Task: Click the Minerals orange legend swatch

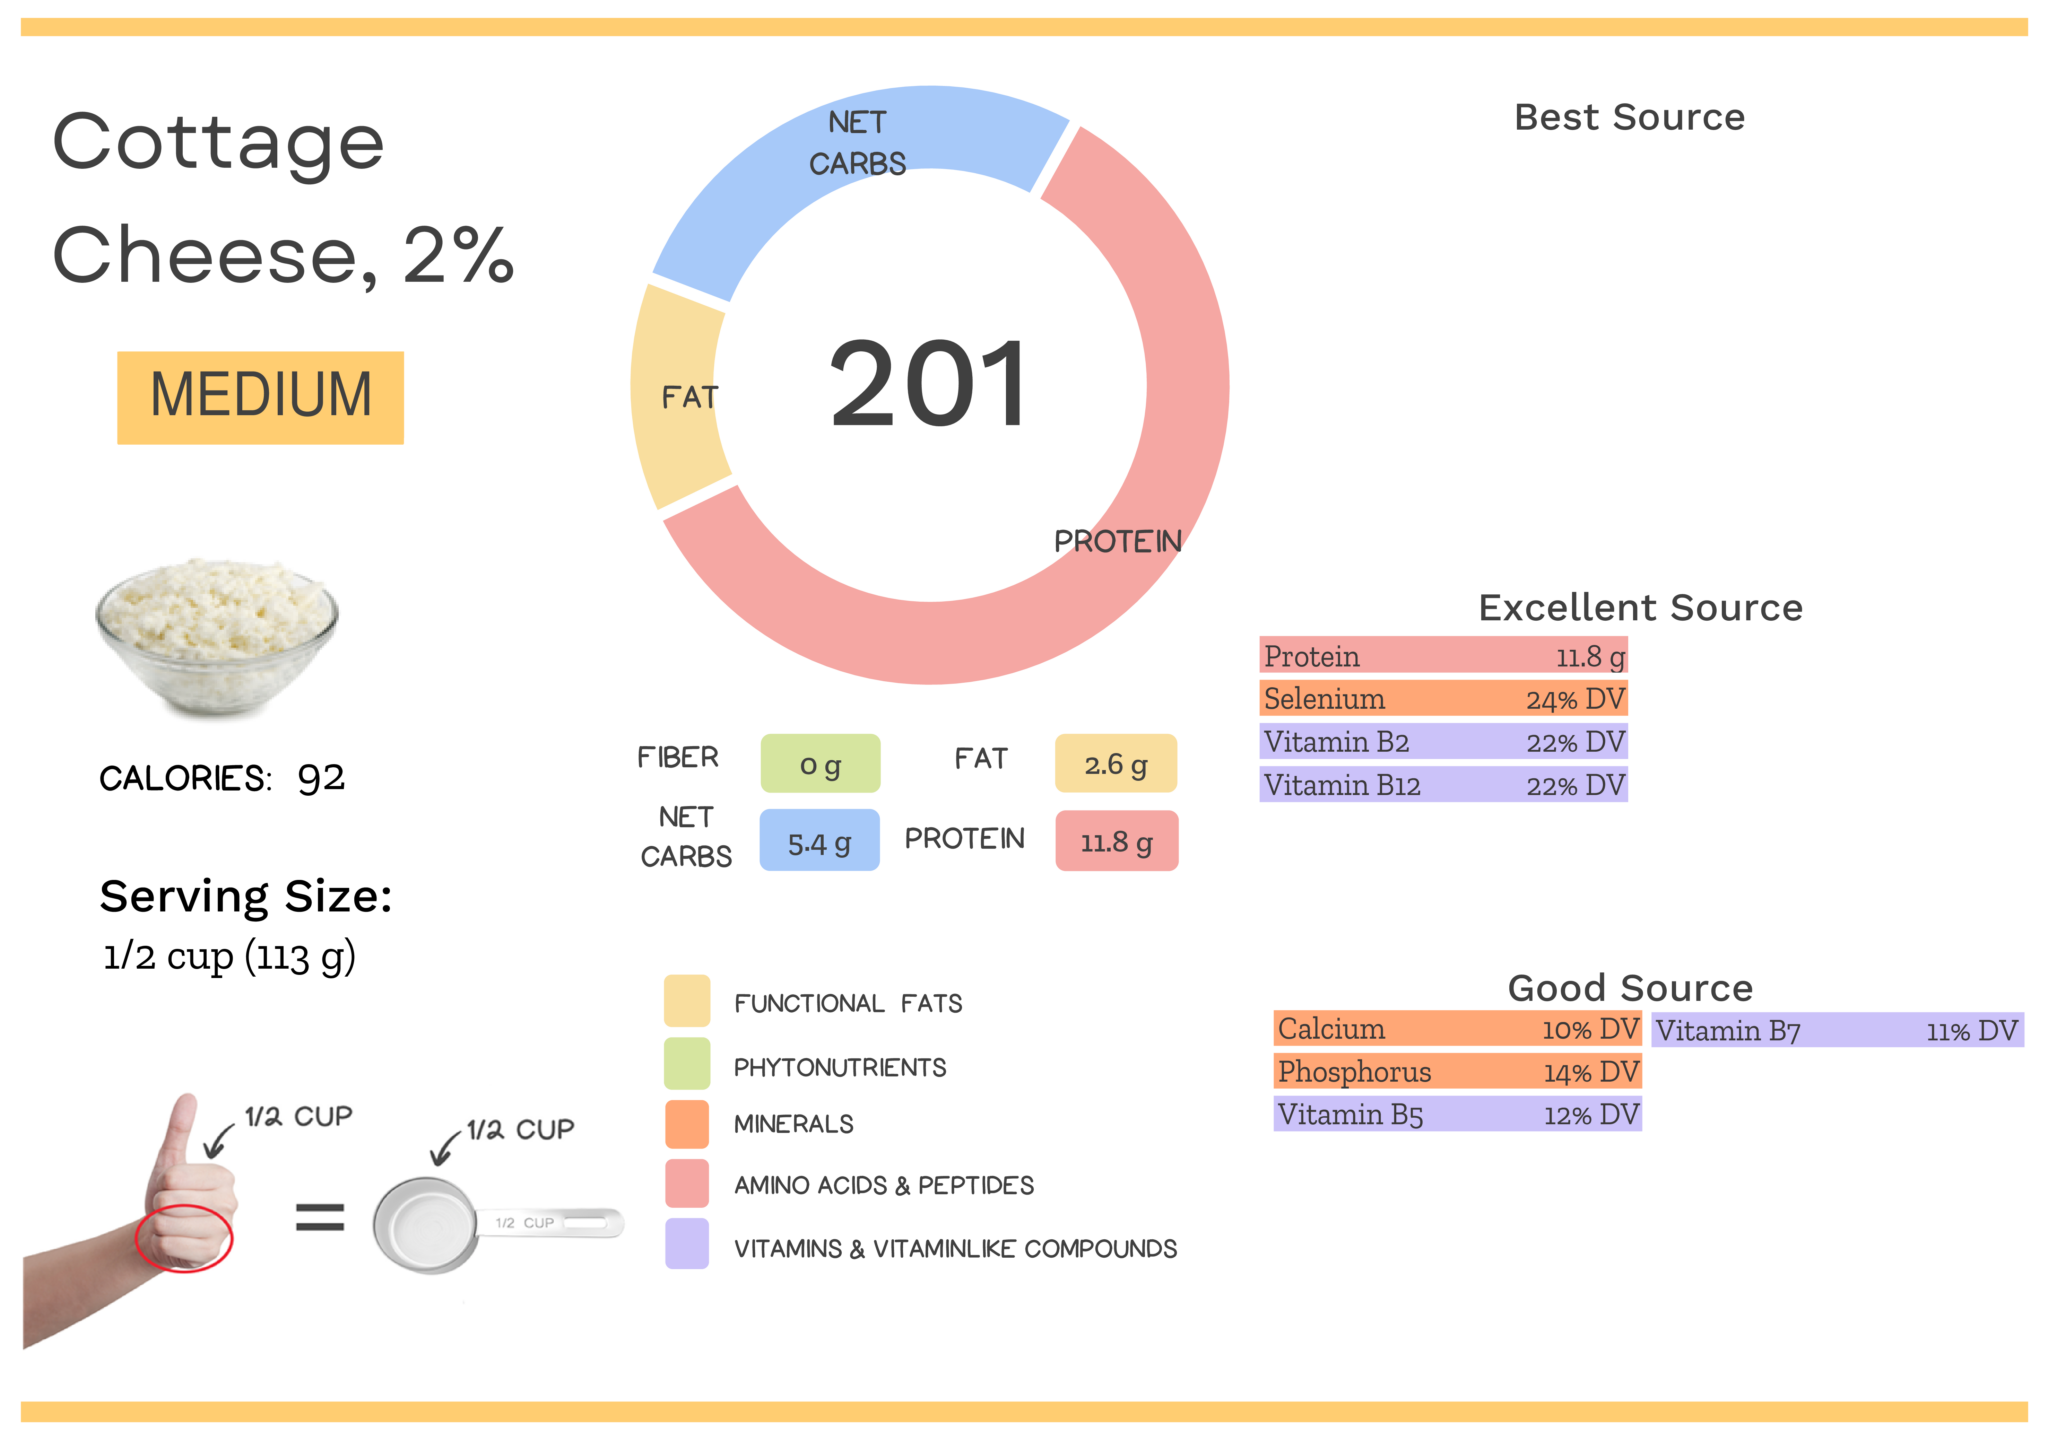Action: [x=687, y=1124]
